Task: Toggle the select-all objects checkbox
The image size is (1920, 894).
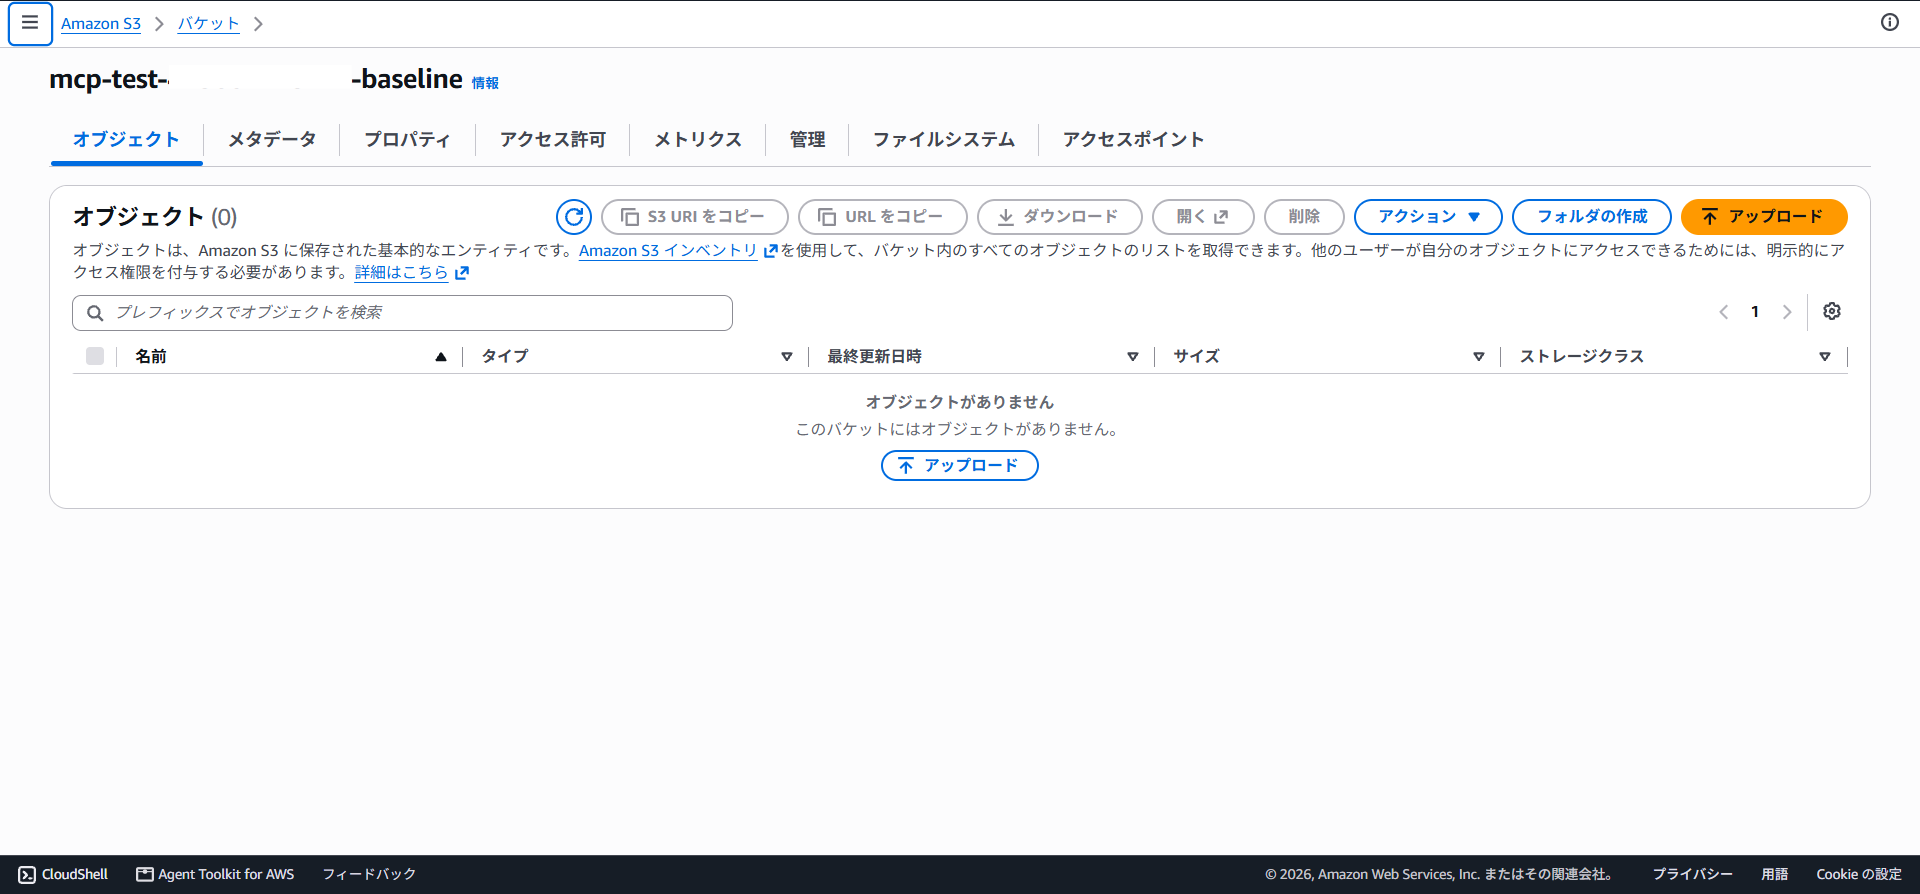Action: tap(95, 356)
